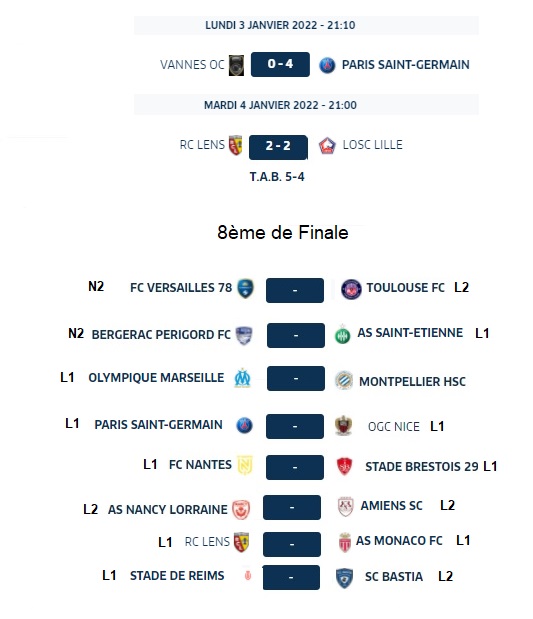Click the Toulouse FC crest

tap(351, 289)
